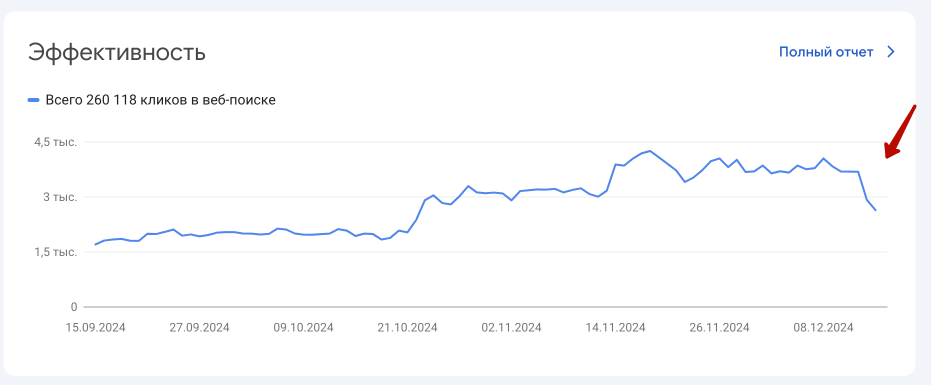
Task: Select the 26.11.2024 date label
Action: coord(719,327)
